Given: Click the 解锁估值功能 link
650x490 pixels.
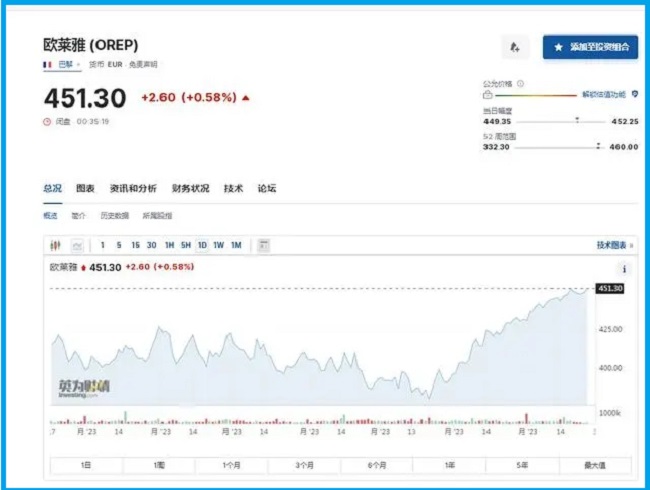Looking at the screenshot, I should [x=604, y=95].
